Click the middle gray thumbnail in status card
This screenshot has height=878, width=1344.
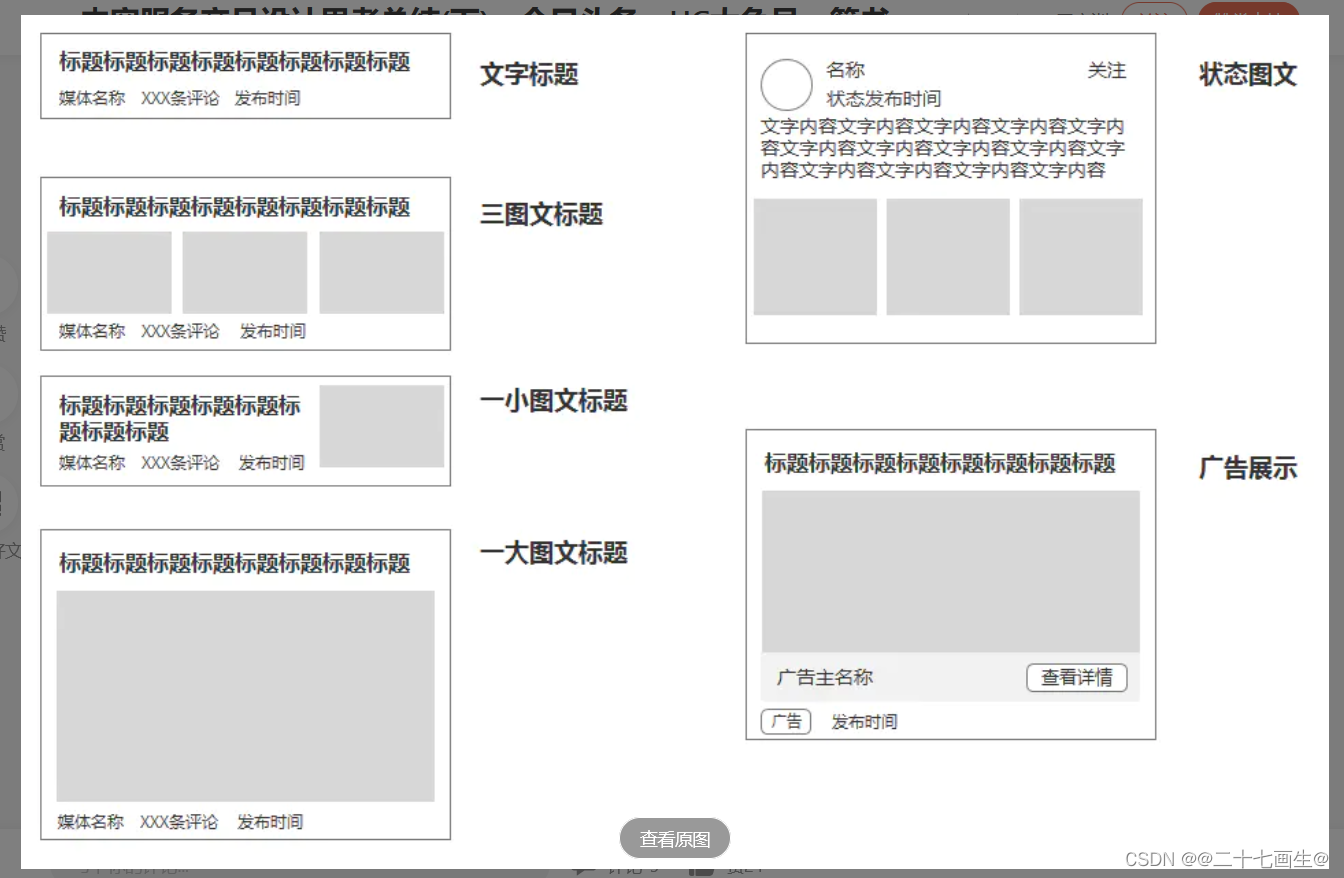tap(948, 257)
